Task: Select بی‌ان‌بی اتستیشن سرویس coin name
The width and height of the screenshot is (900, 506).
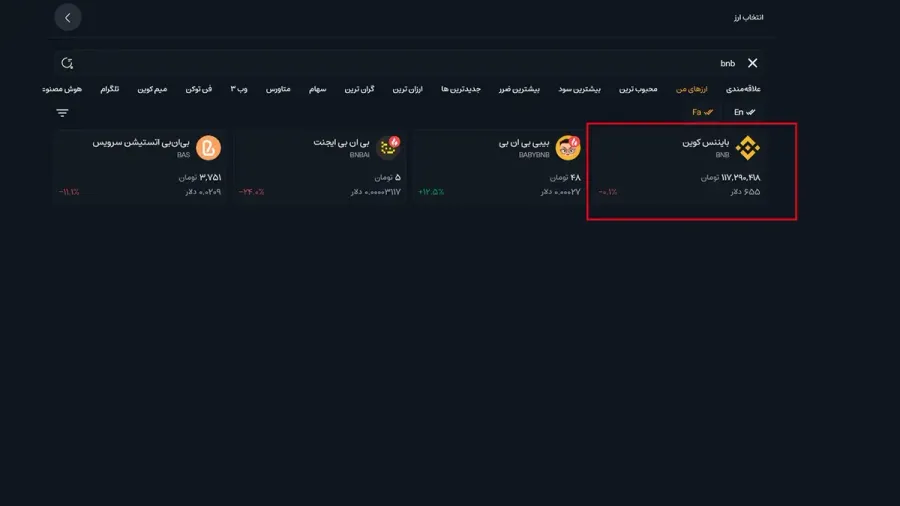Action: [141, 142]
